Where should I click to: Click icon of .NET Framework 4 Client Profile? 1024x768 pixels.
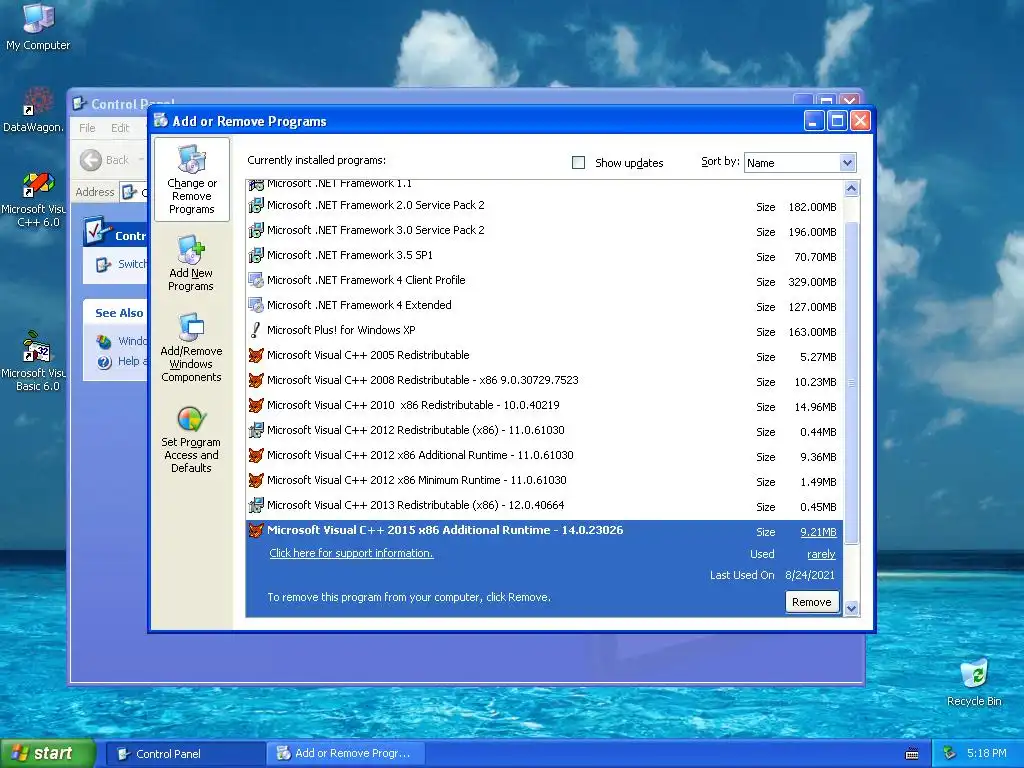256,281
